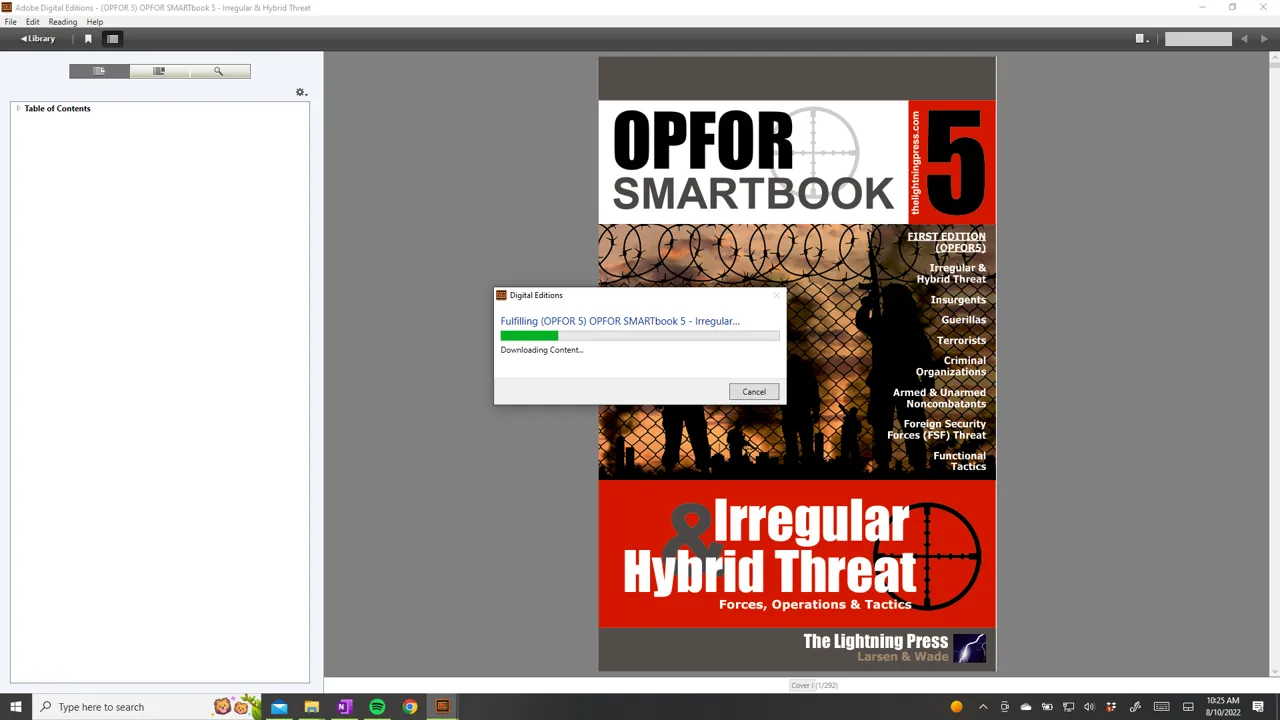Go back to the Library
Viewport: 1280px width, 720px height.
click(x=38, y=39)
